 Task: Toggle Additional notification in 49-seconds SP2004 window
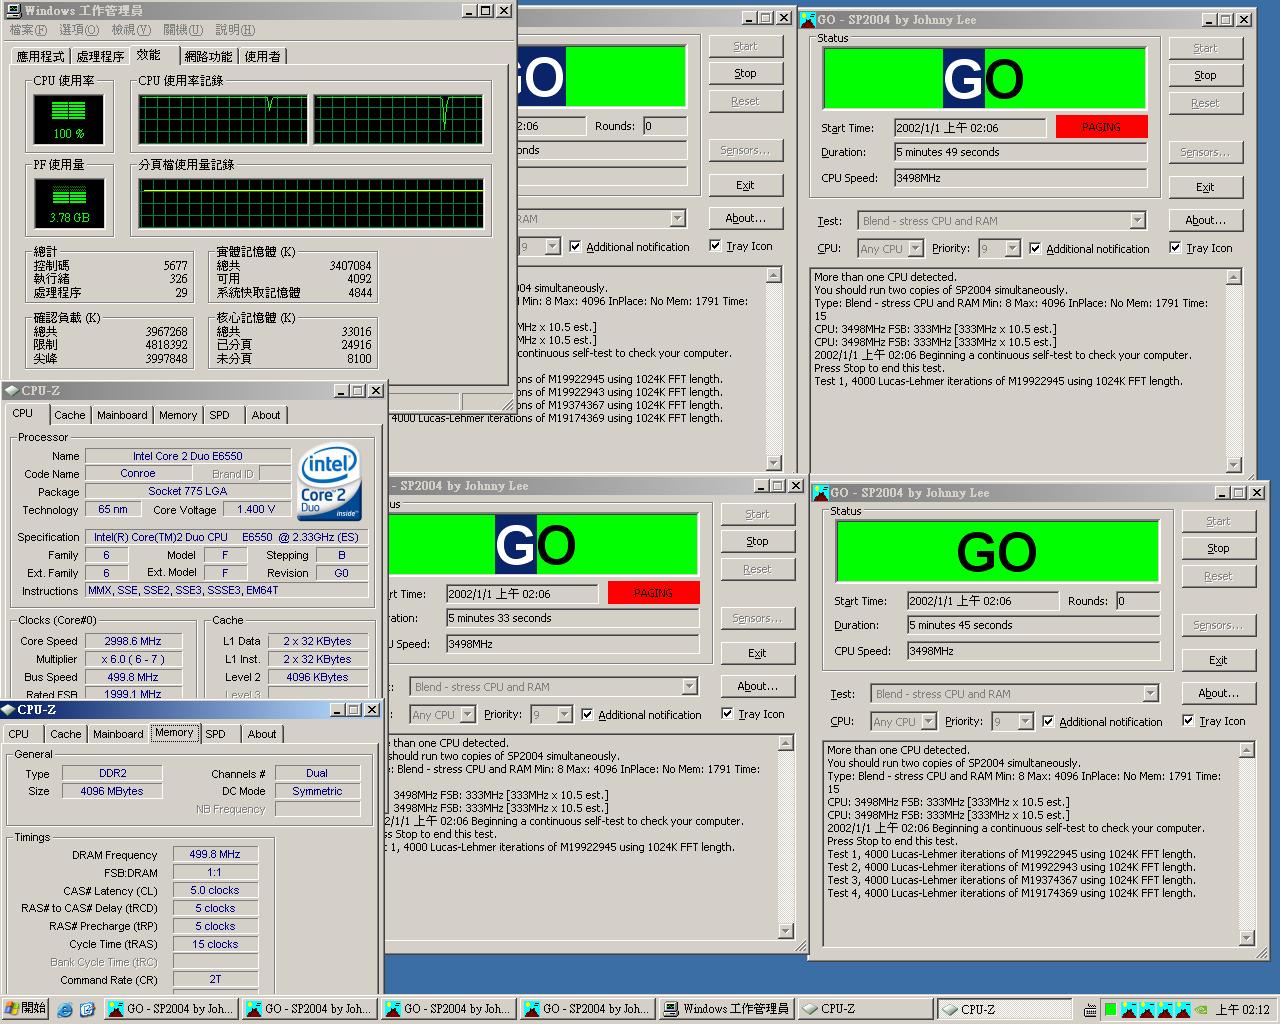(1035, 248)
